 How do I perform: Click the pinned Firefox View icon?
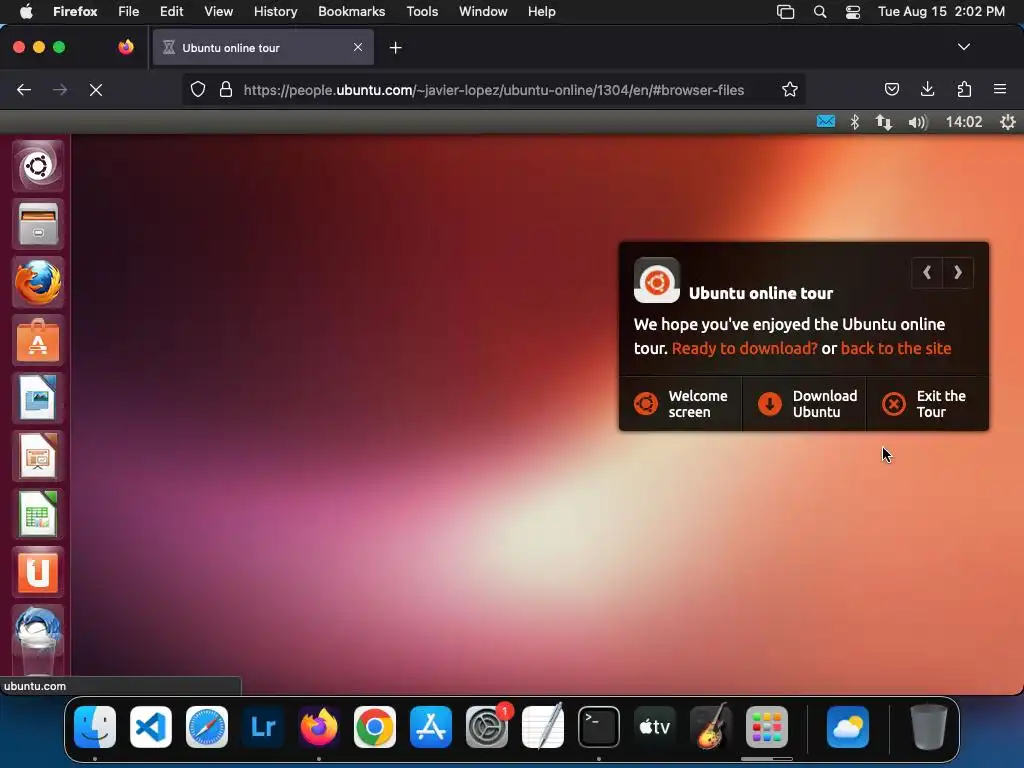(126, 47)
